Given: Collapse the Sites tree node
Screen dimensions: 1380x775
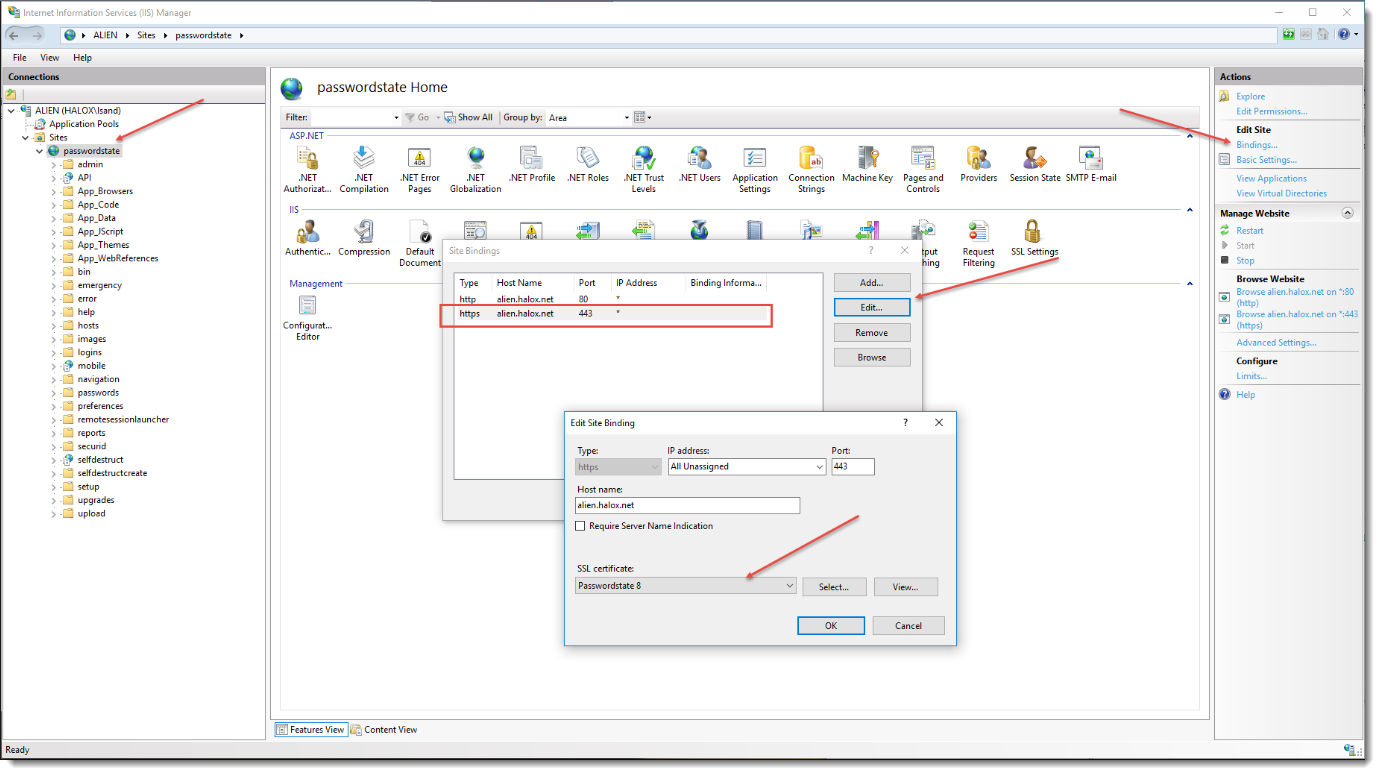Looking at the screenshot, I should pyautogui.click(x=26, y=137).
